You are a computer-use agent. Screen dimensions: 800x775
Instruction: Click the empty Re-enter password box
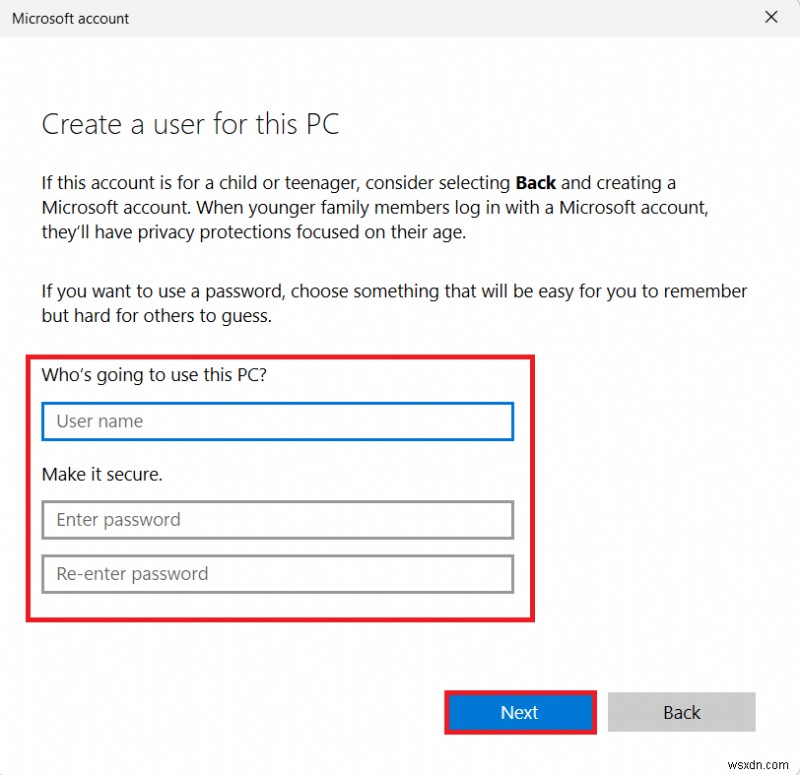pos(277,574)
